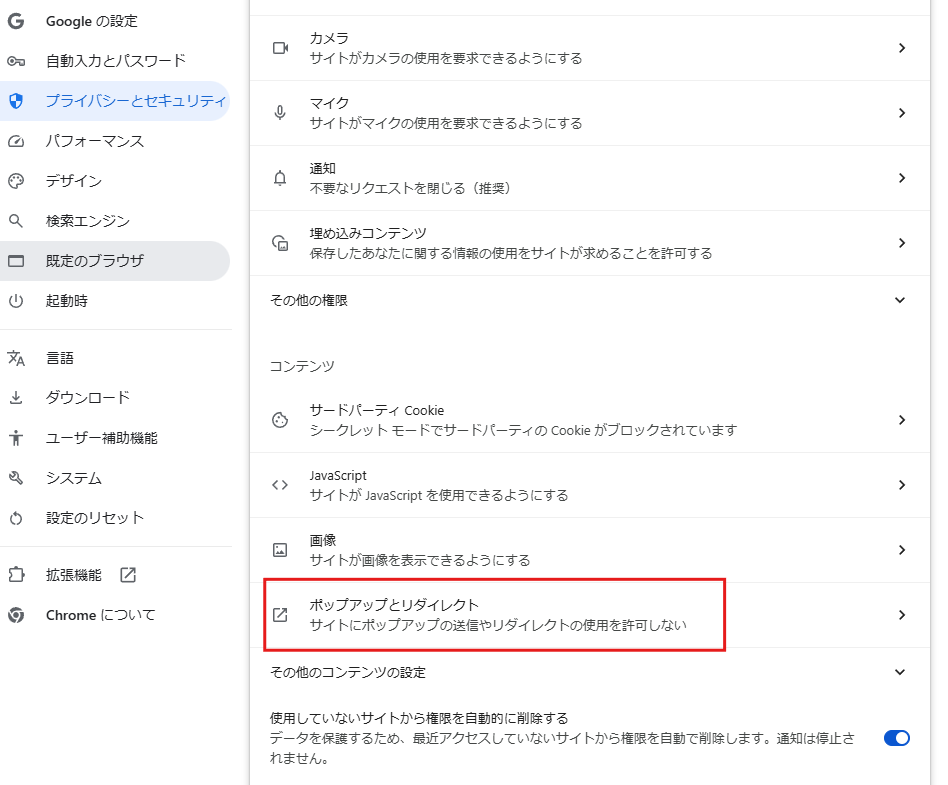Open JavaScript settings via its arrow
This screenshot has height=785, width=948.
(x=901, y=485)
